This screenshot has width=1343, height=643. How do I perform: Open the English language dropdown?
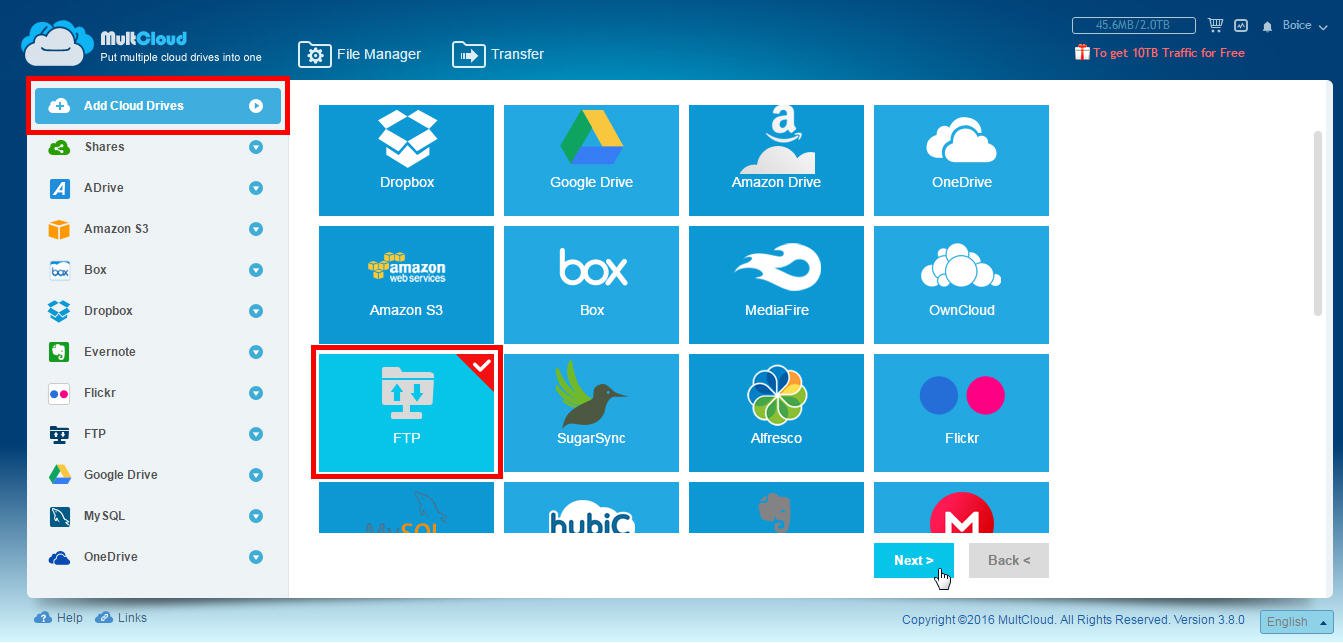1296,621
